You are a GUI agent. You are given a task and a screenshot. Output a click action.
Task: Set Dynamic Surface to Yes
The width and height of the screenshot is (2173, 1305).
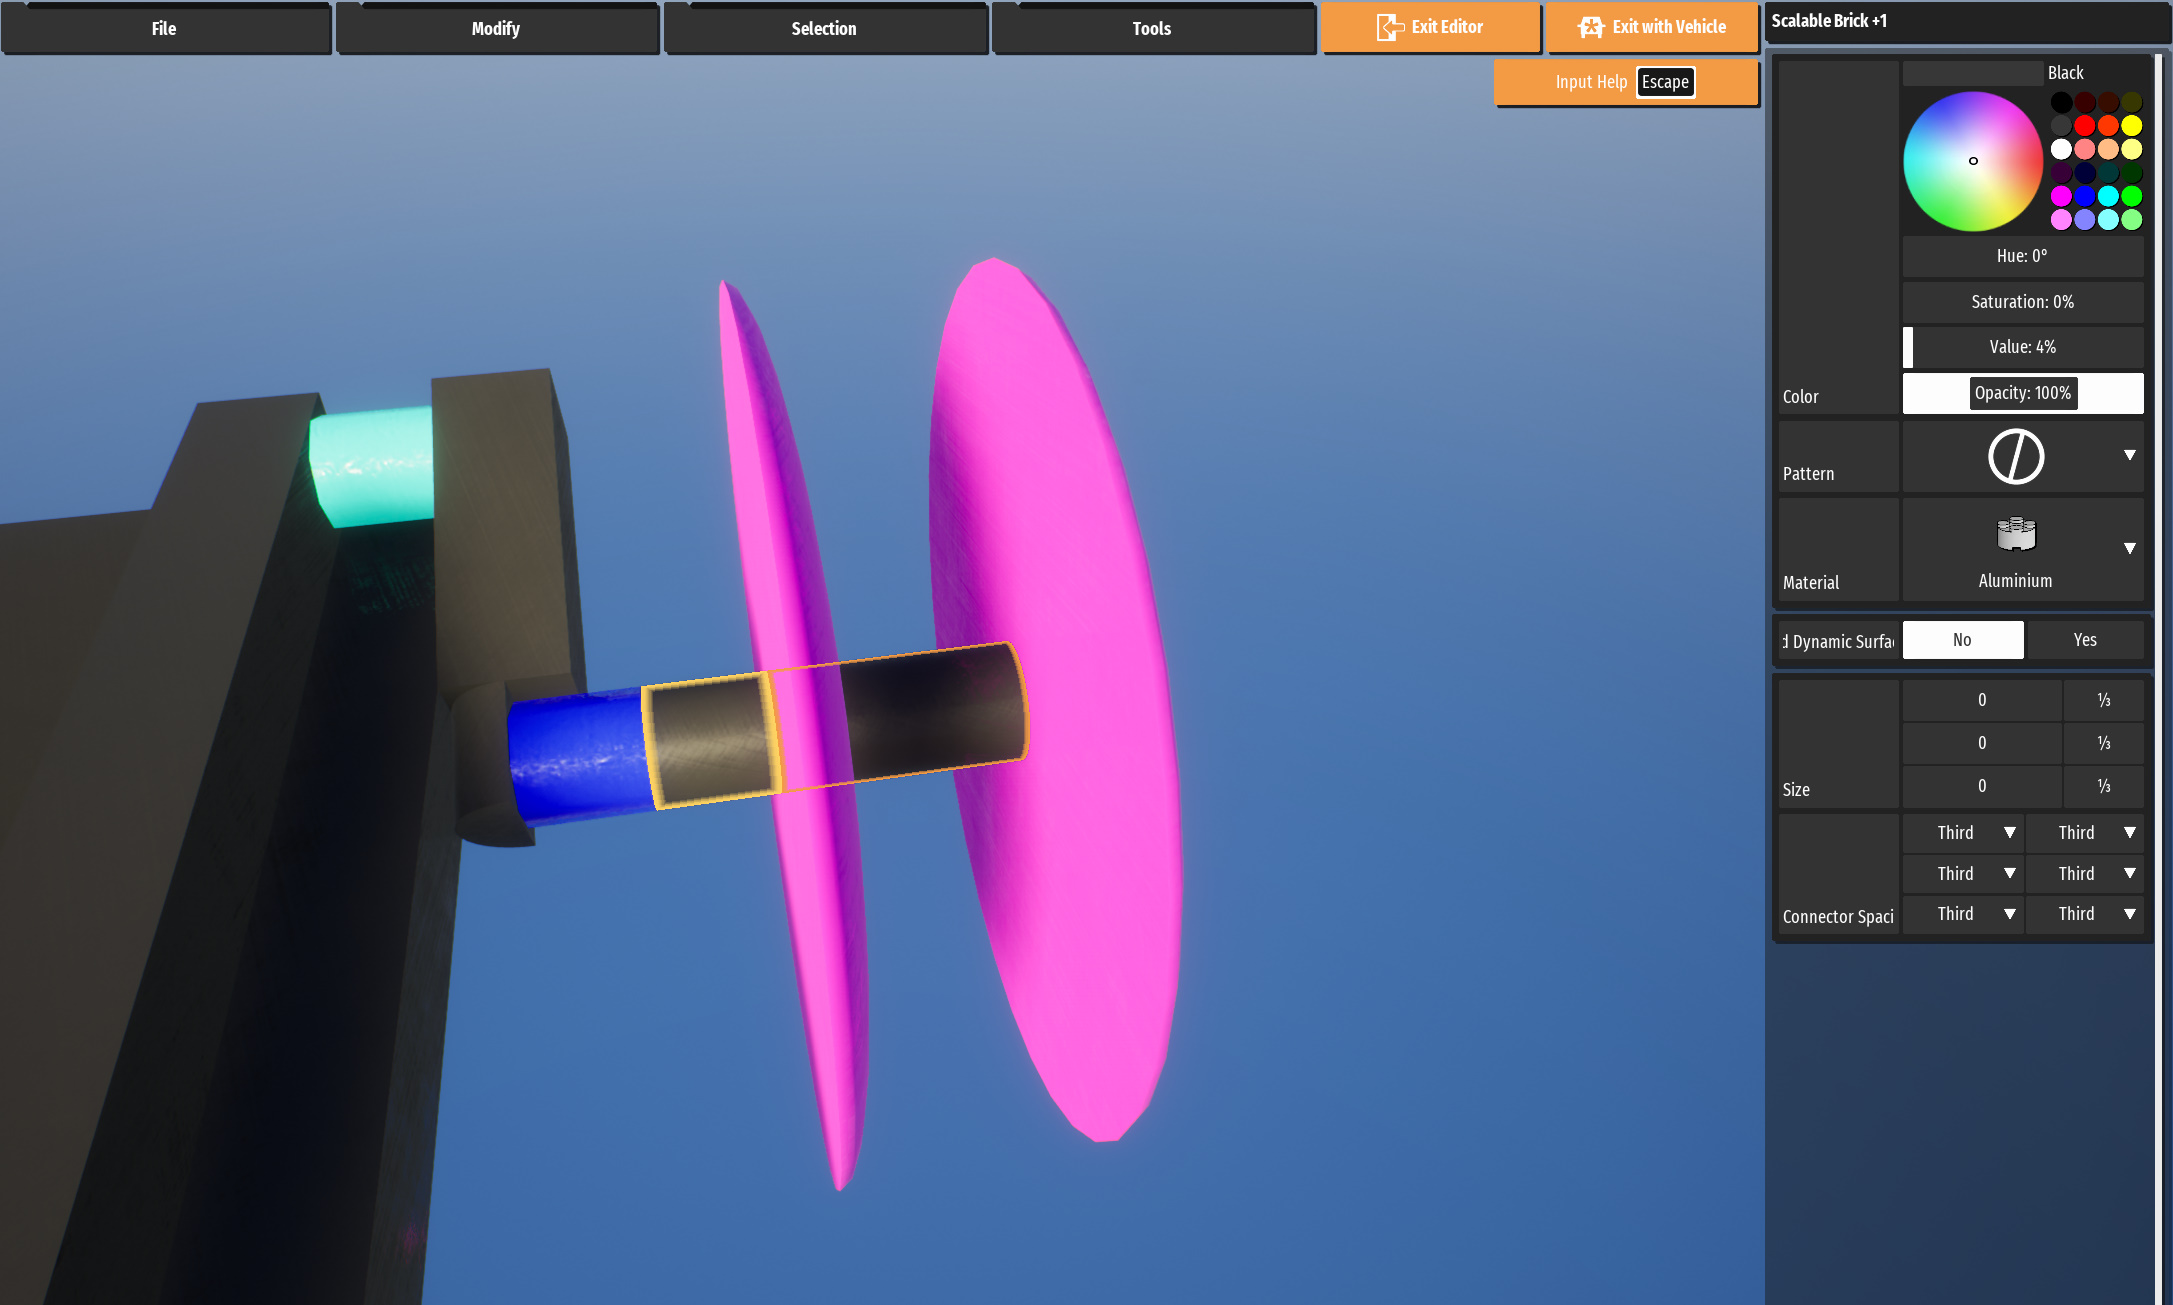tap(2084, 640)
